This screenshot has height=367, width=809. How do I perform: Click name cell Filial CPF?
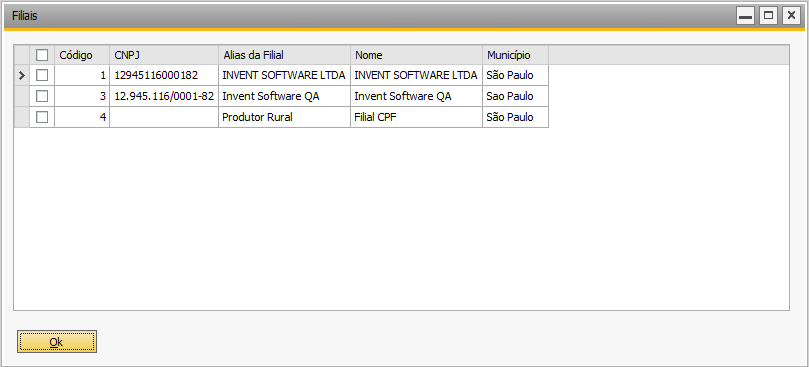click(x=416, y=117)
